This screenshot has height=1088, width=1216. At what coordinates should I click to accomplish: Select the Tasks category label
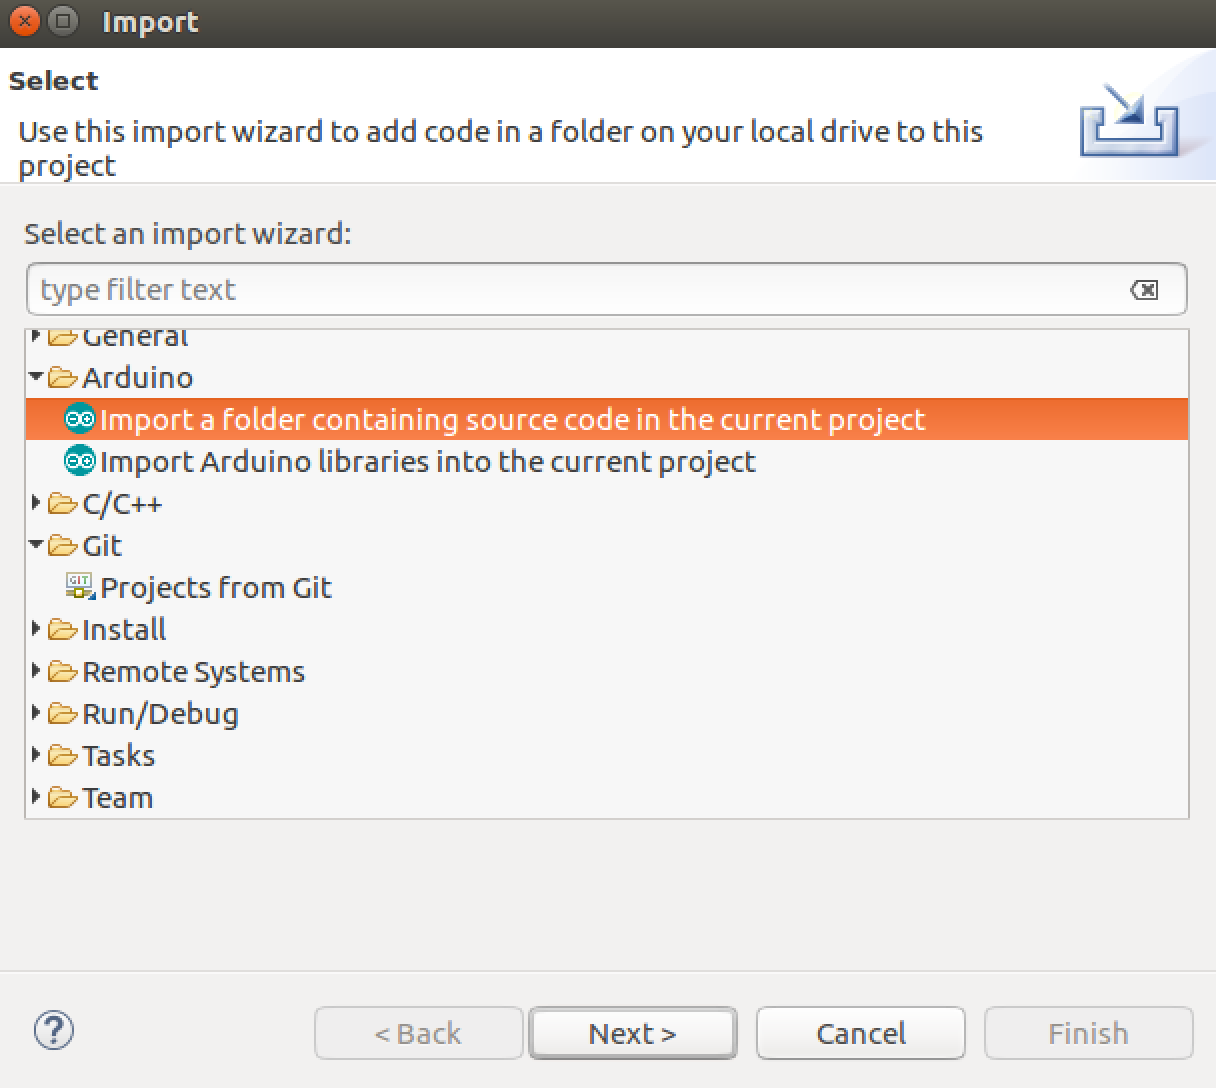point(118,756)
